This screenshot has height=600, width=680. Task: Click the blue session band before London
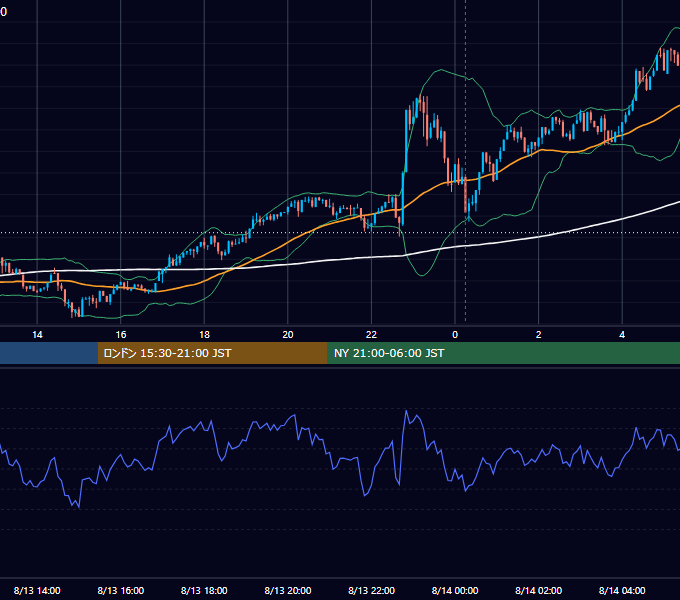click(x=49, y=353)
